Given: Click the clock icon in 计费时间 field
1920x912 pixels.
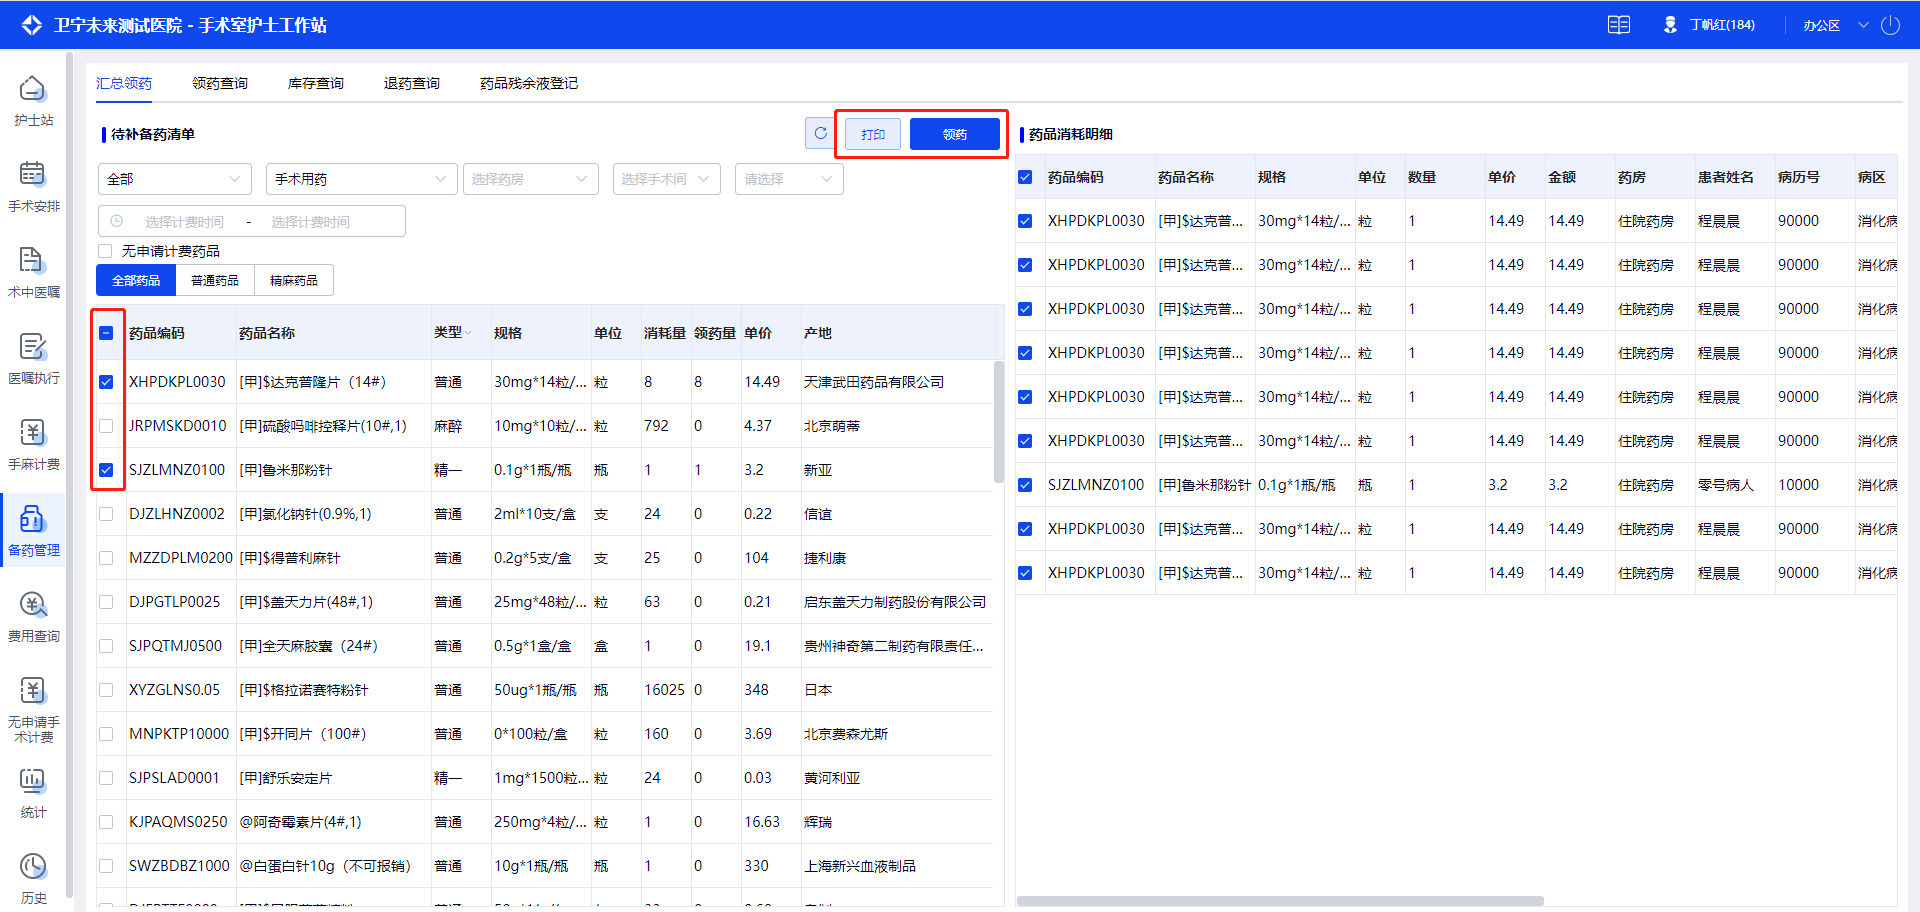Looking at the screenshot, I should click(x=117, y=221).
